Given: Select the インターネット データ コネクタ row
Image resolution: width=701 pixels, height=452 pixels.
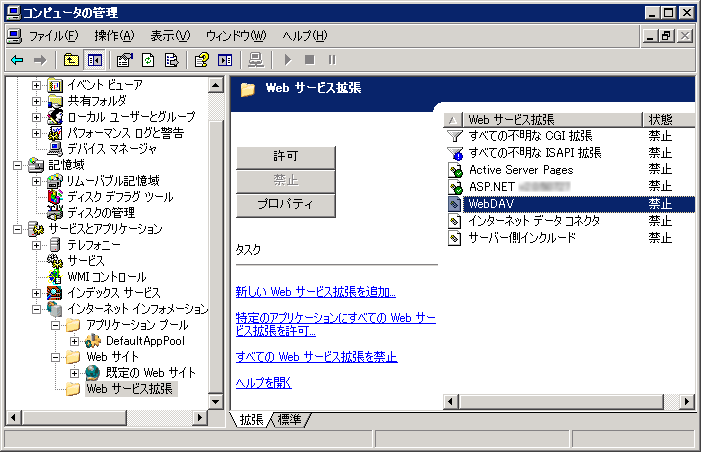Looking at the screenshot, I should (571, 221).
